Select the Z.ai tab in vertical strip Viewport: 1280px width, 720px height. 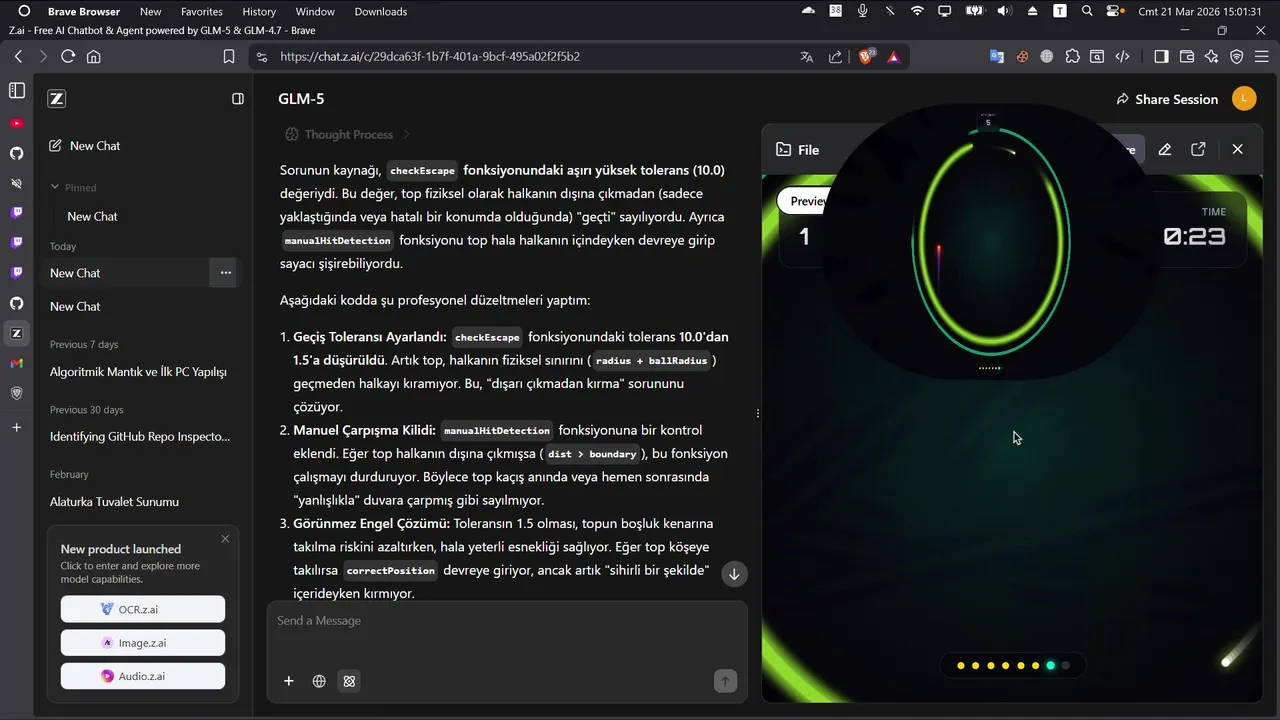[x=16, y=333]
